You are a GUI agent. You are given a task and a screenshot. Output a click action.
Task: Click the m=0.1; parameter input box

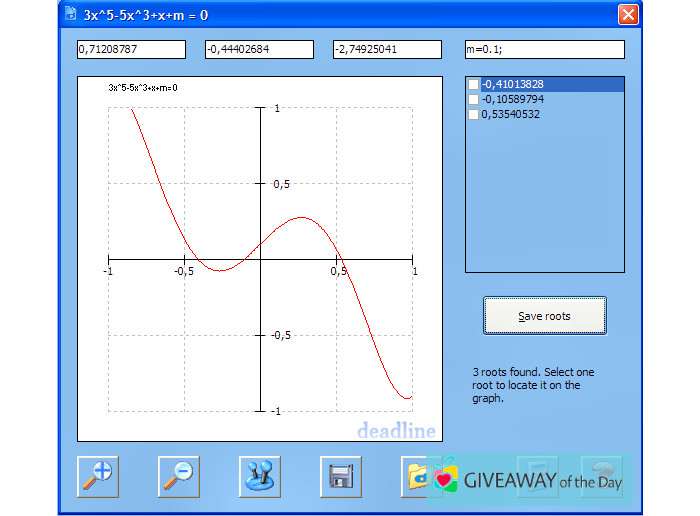544,50
